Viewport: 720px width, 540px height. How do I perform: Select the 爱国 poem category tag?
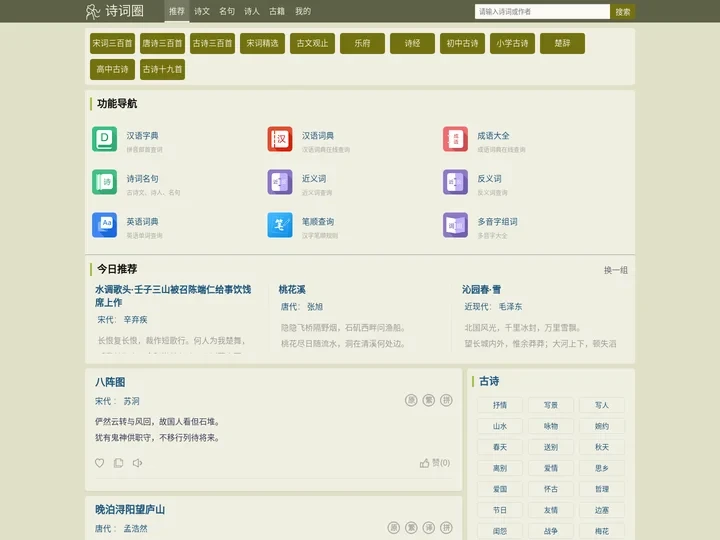(x=500, y=489)
